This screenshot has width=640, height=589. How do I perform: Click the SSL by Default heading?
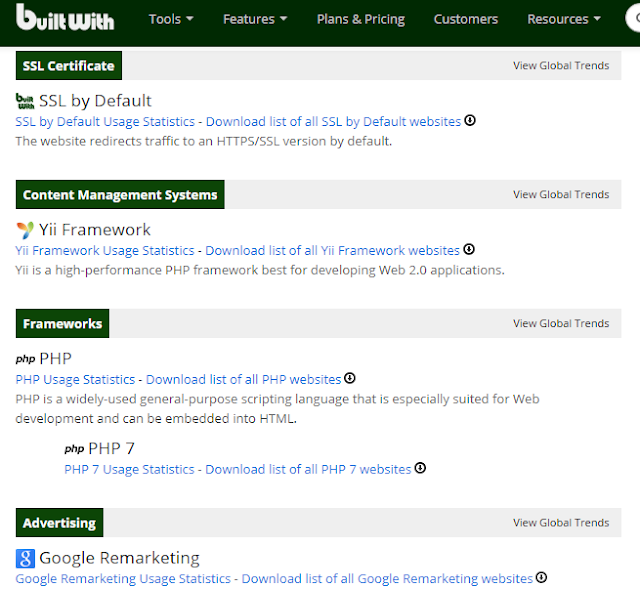tap(95, 101)
